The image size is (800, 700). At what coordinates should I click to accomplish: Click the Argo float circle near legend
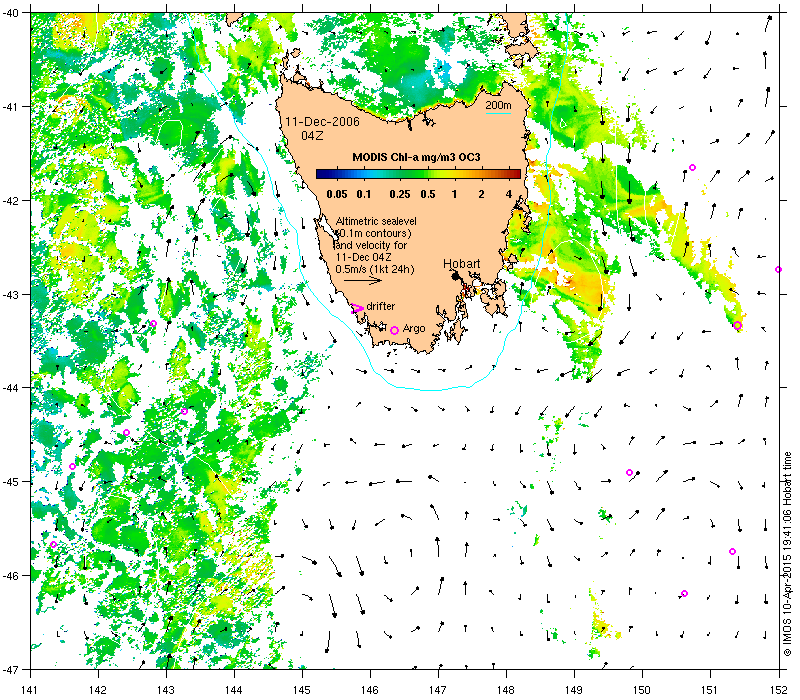[394, 331]
